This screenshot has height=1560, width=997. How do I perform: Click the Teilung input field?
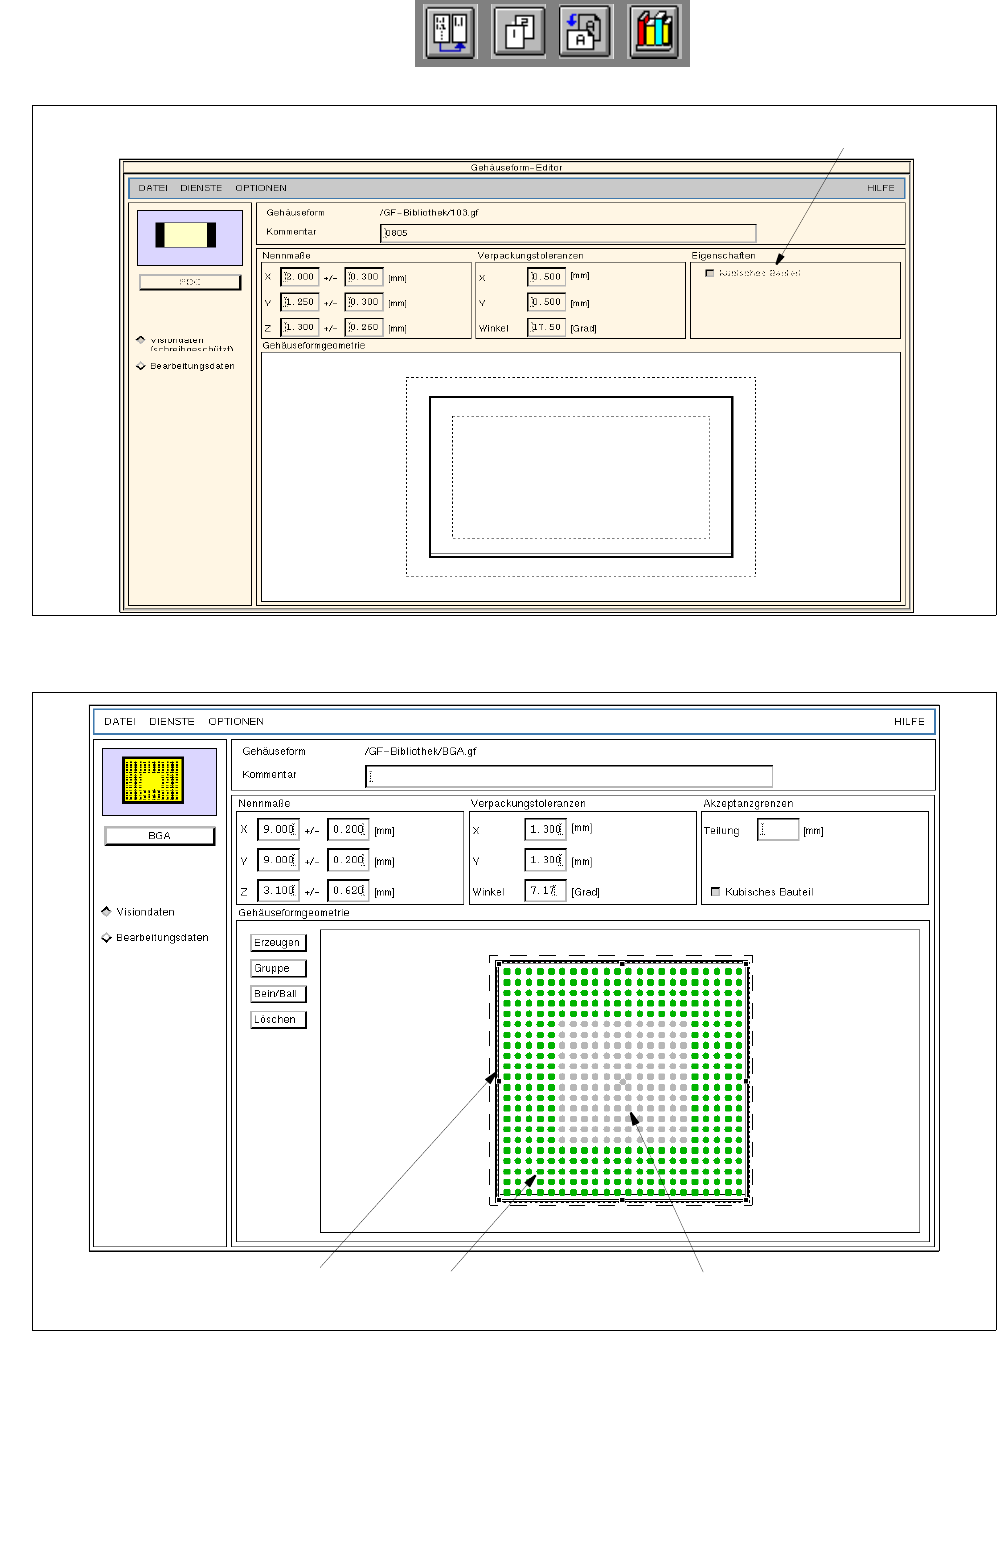point(778,830)
